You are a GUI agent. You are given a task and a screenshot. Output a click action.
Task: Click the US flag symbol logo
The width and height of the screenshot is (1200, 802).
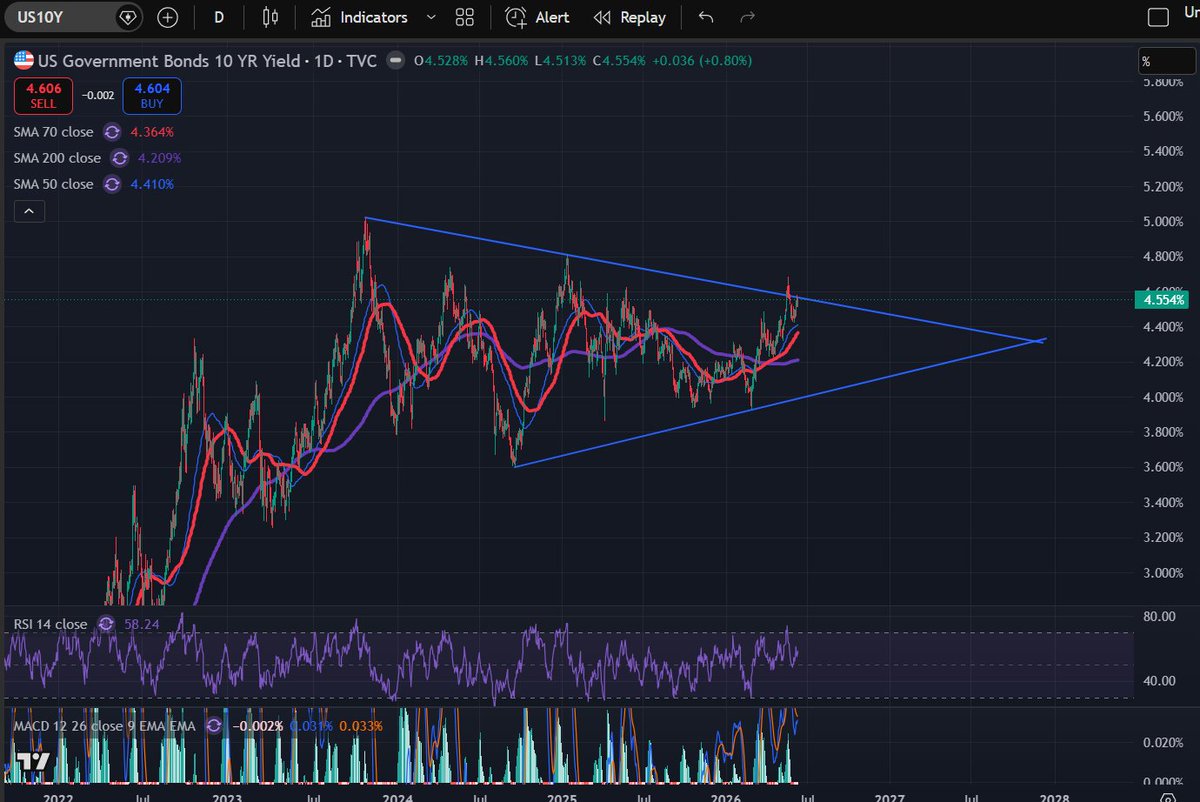[x=23, y=61]
